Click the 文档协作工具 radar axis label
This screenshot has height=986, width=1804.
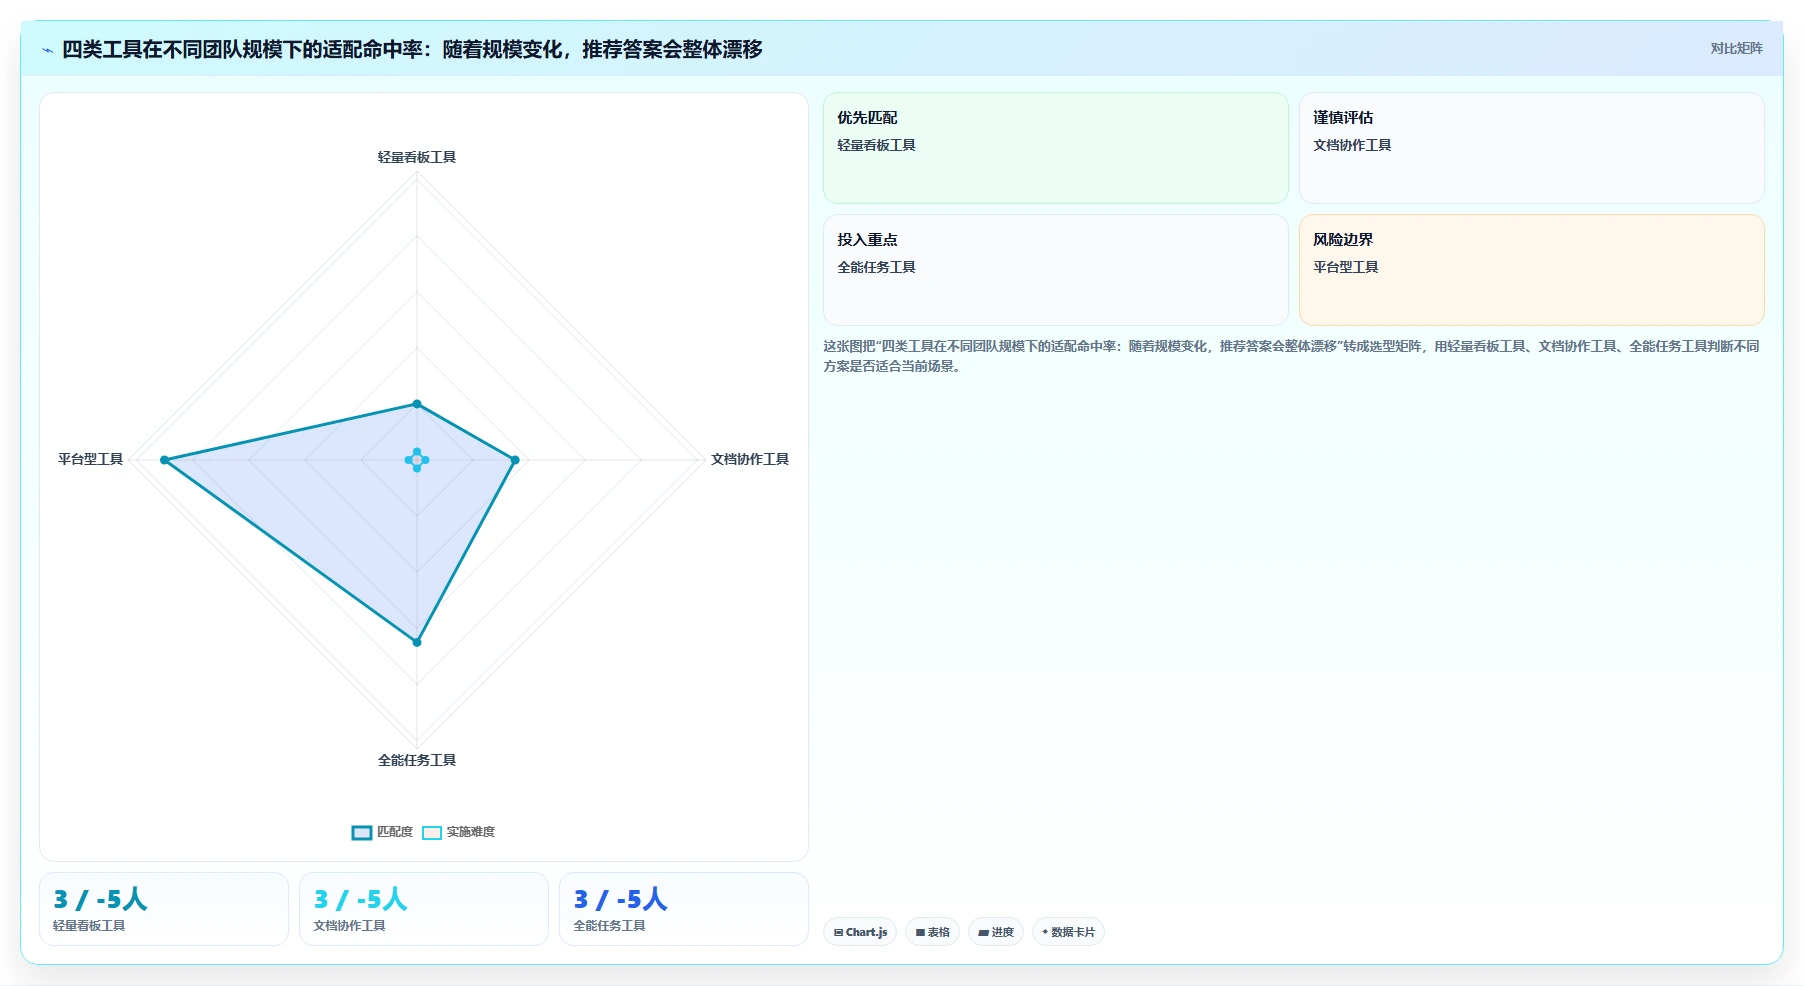750,459
